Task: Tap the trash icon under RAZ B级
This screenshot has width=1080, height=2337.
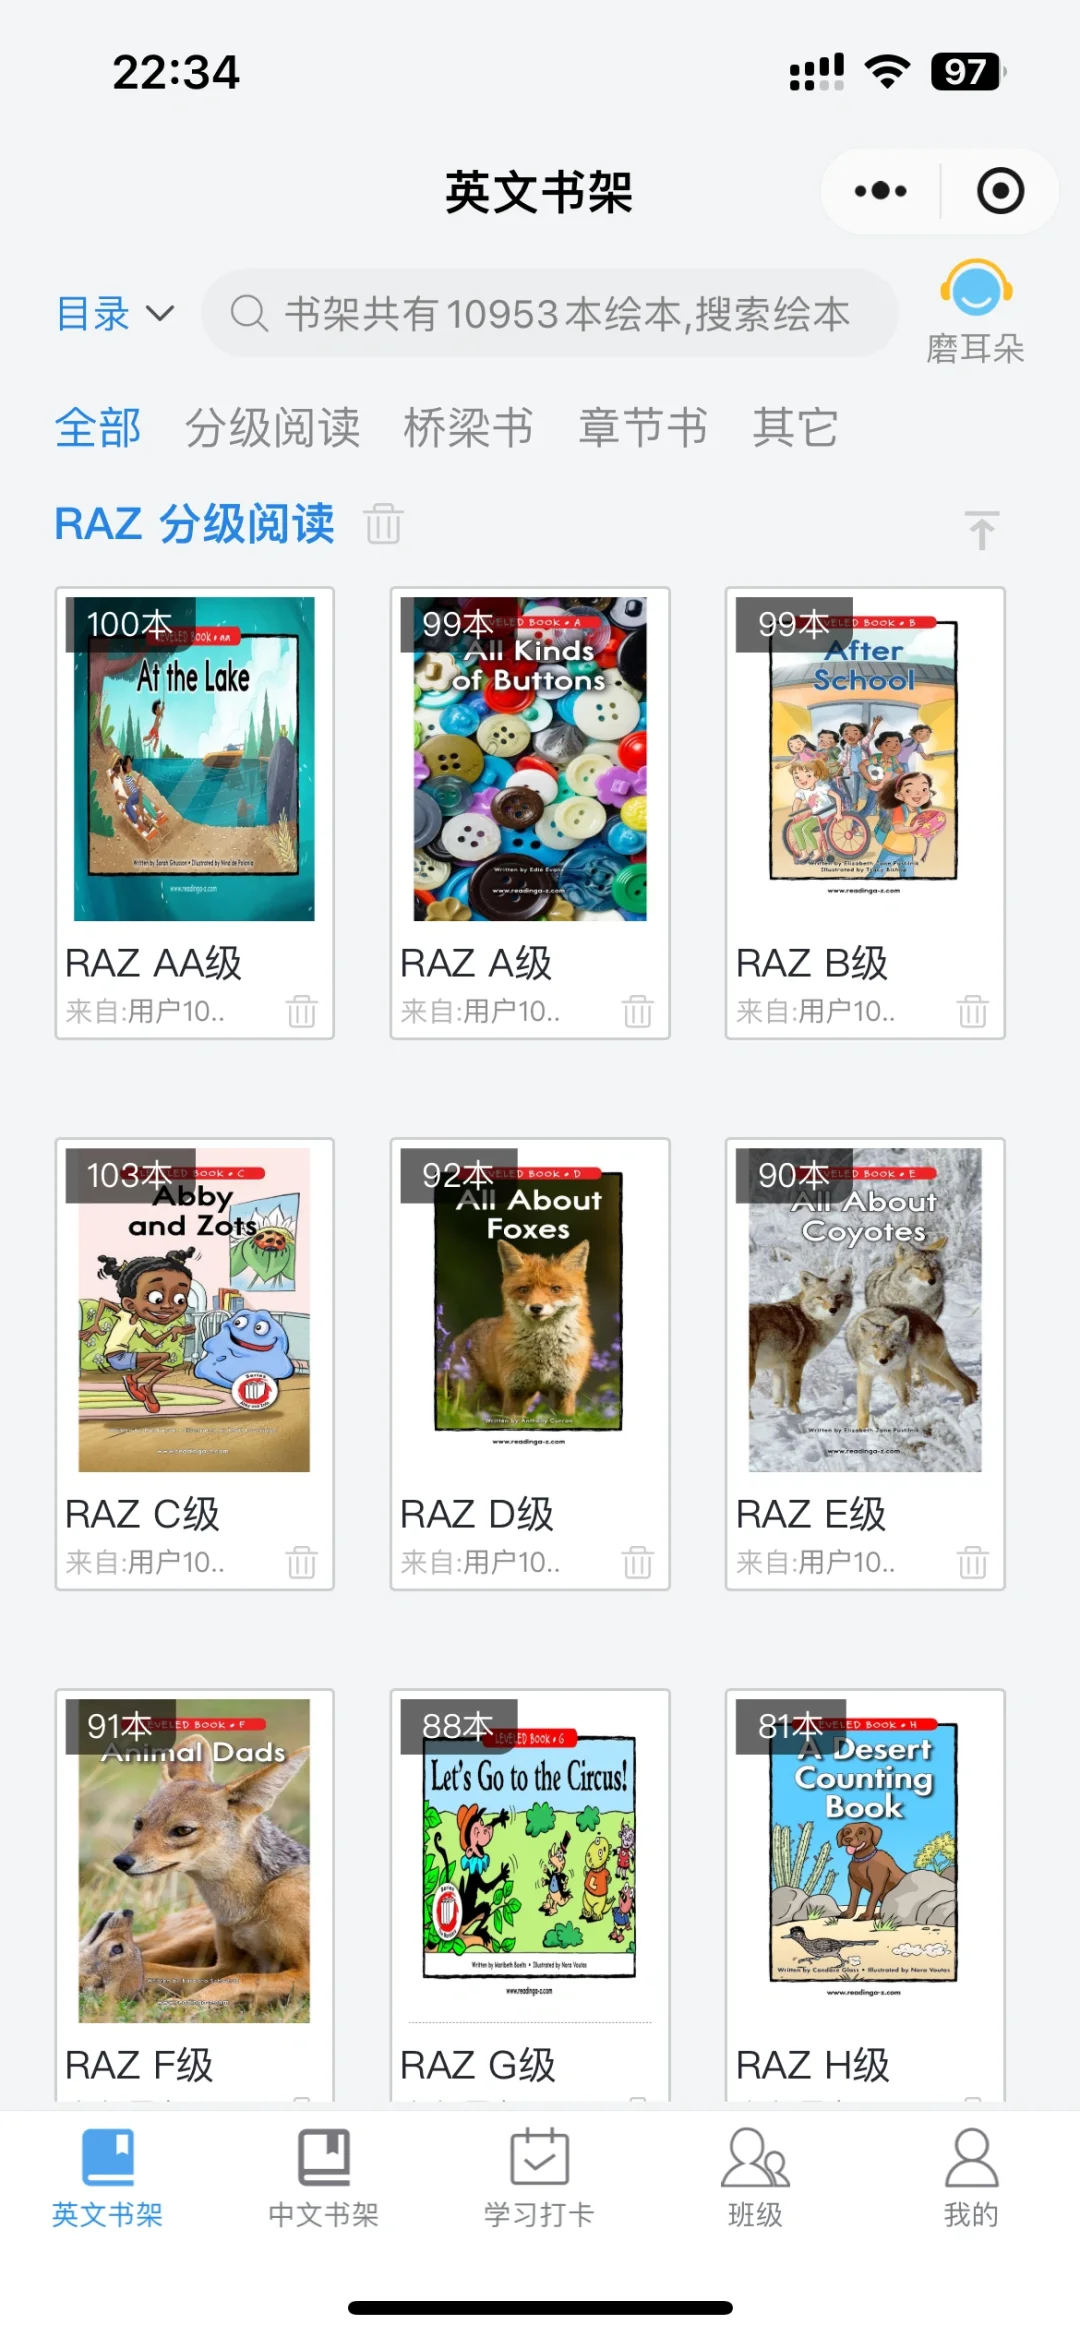Action: click(x=972, y=1011)
